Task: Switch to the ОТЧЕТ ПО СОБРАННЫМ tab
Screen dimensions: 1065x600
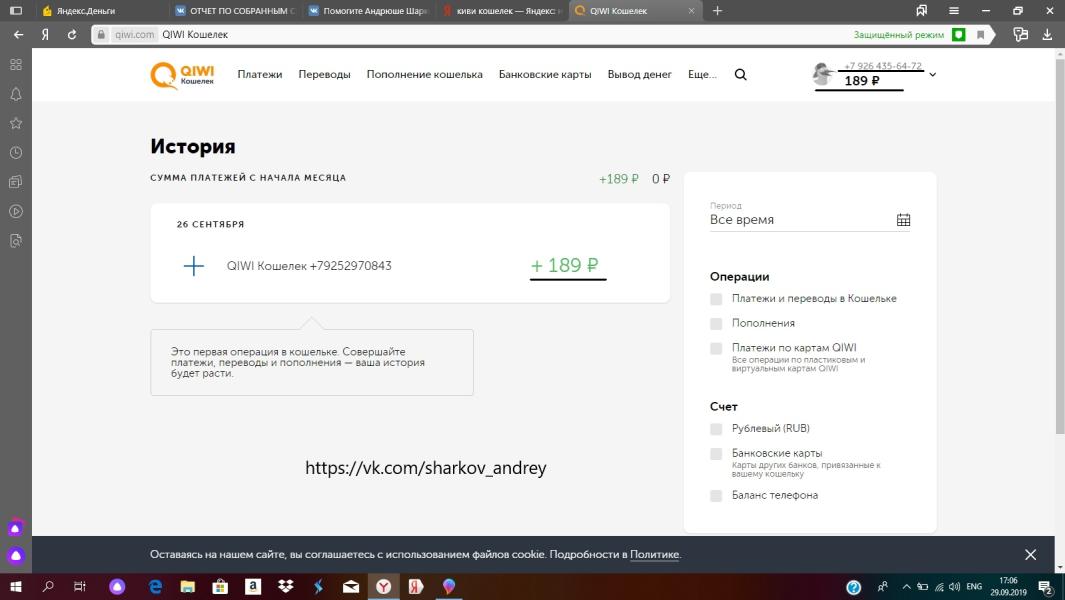Action: [235, 11]
